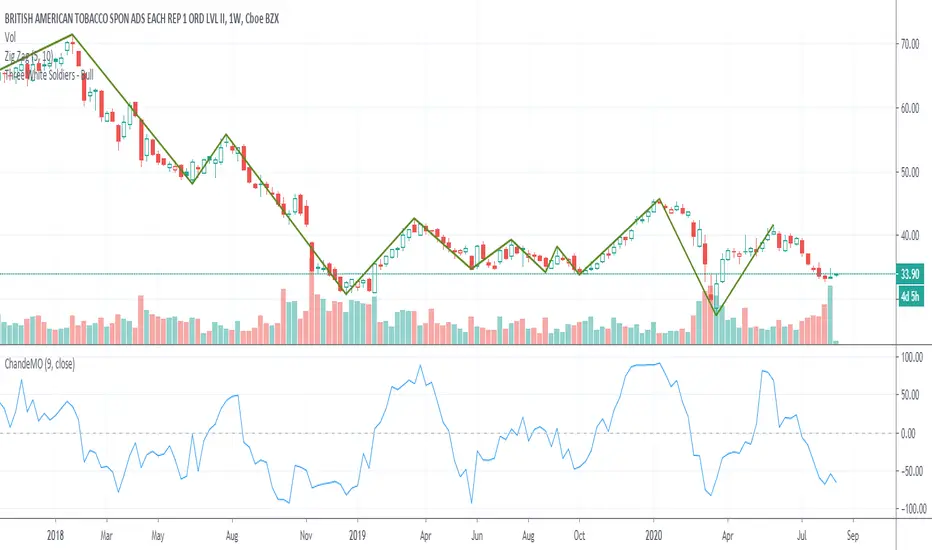Image resolution: width=932 pixels, height=550 pixels.
Task: Click the -100.00 ChandeMO axis label
Action: pos(912,509)
